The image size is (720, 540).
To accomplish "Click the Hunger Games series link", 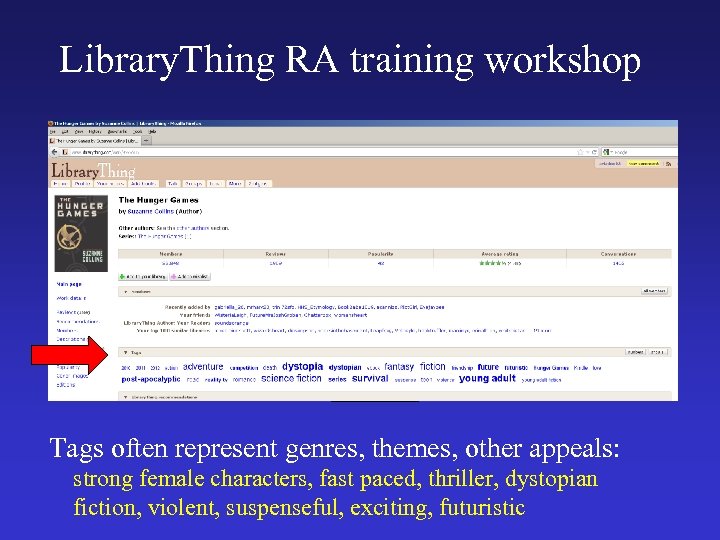I will (x=161, y=236).
